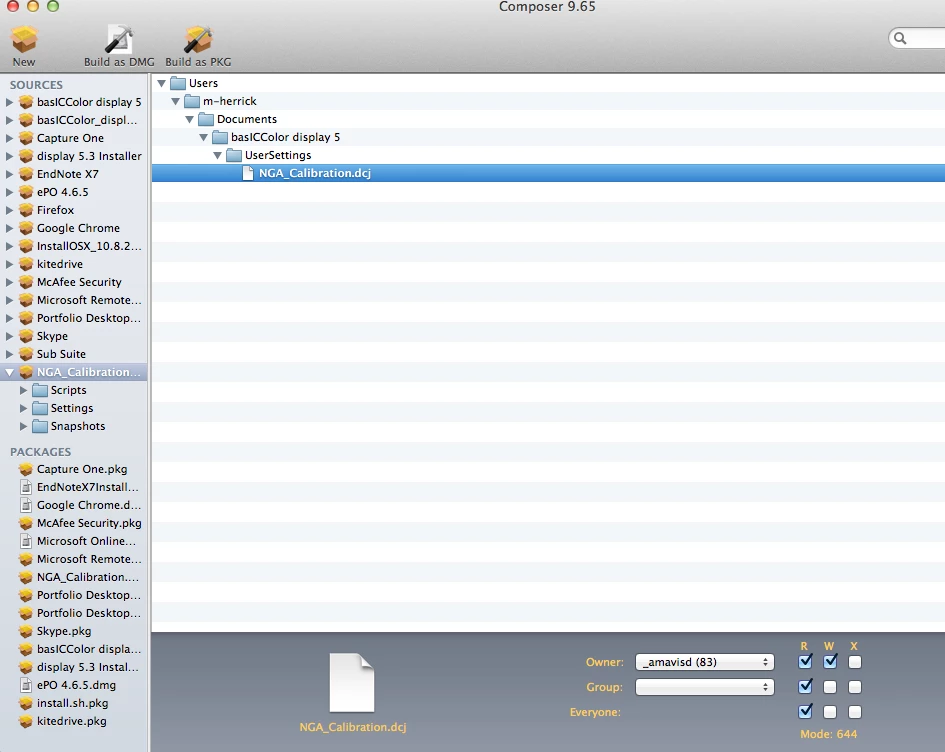Image resolution: width=945 pixels, height=752 pixels.
Task: Toggle Group write permission checkbox
Action: tap(830, 687)
